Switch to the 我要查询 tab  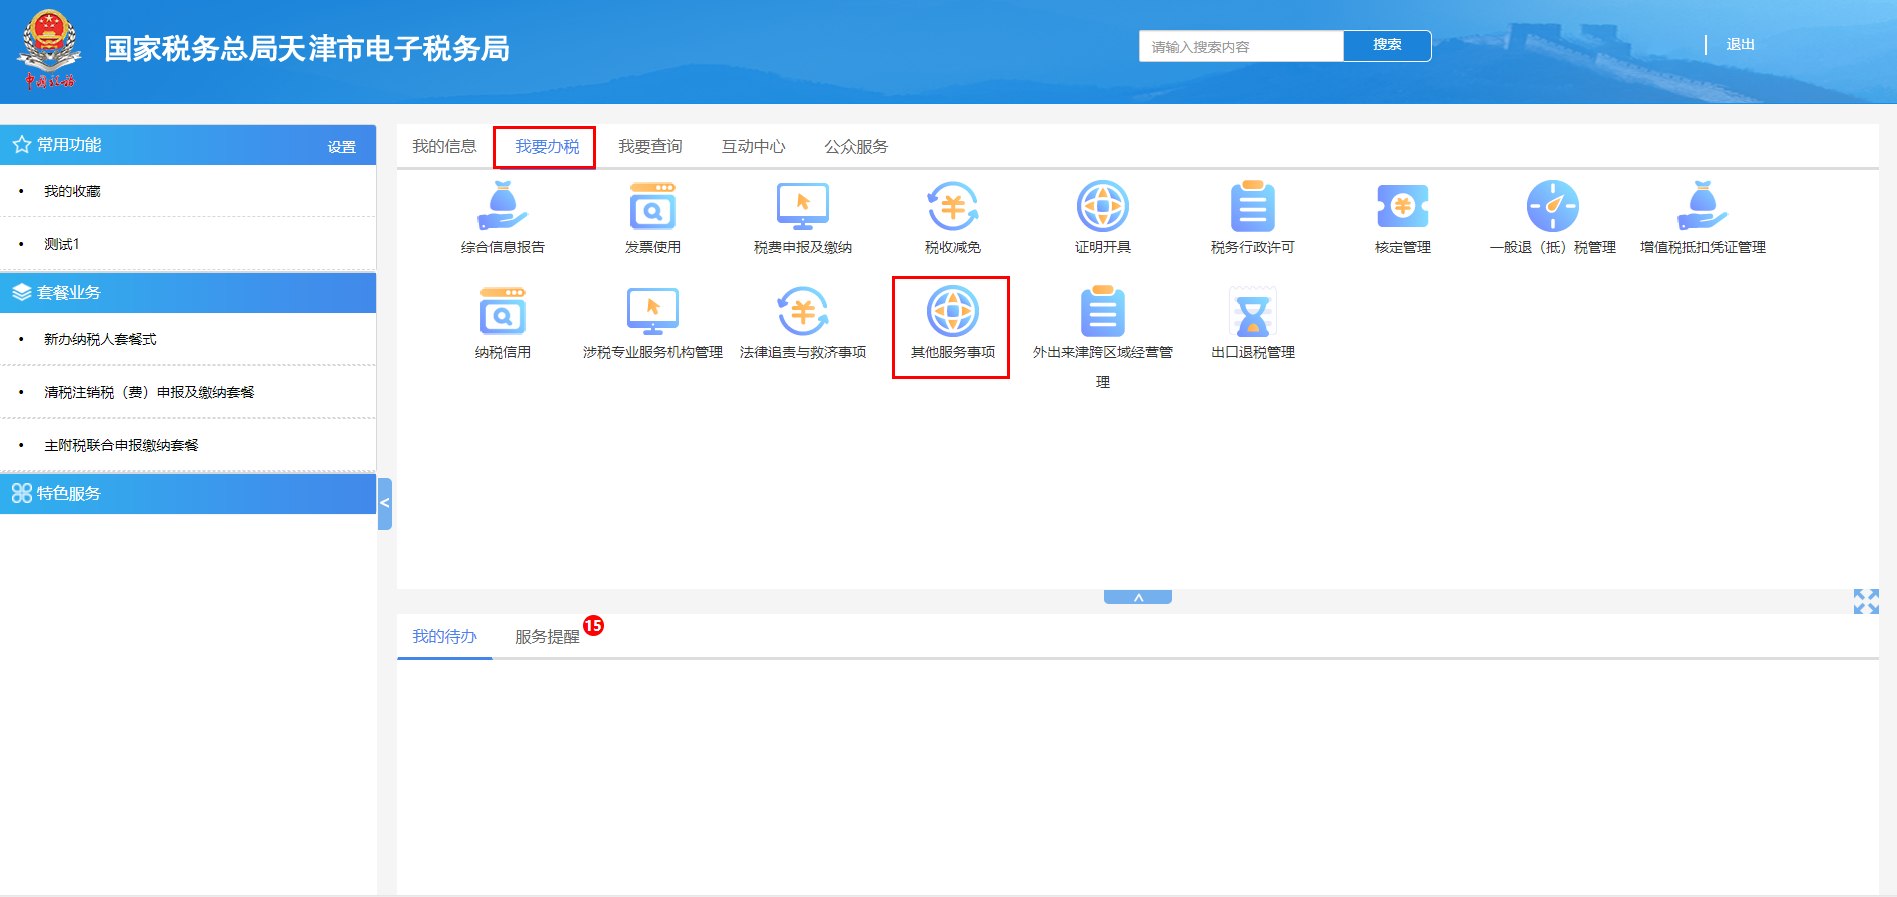tap(650, 147)
